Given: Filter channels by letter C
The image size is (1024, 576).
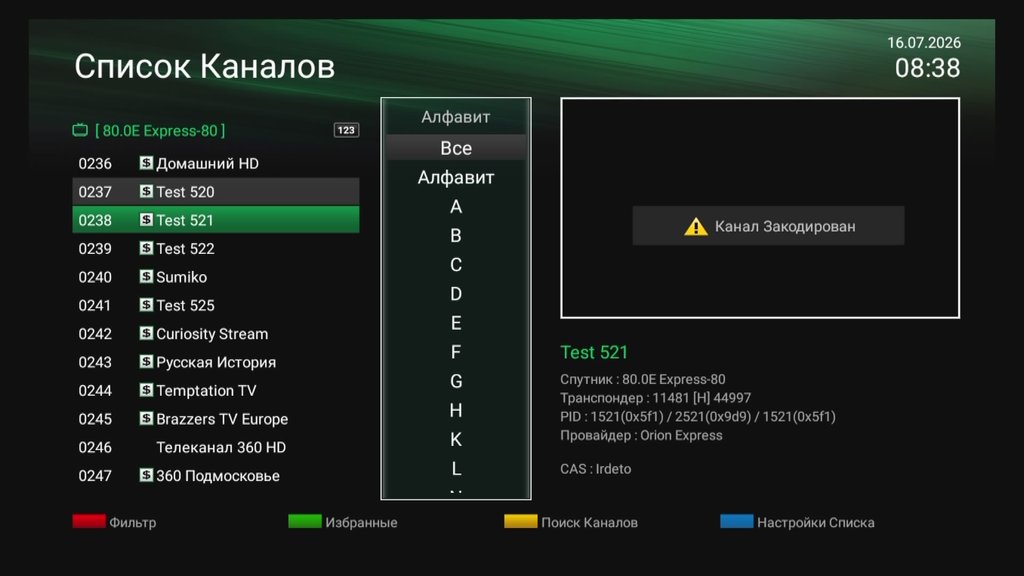Looking at the screenshot, I should point(456,264).
